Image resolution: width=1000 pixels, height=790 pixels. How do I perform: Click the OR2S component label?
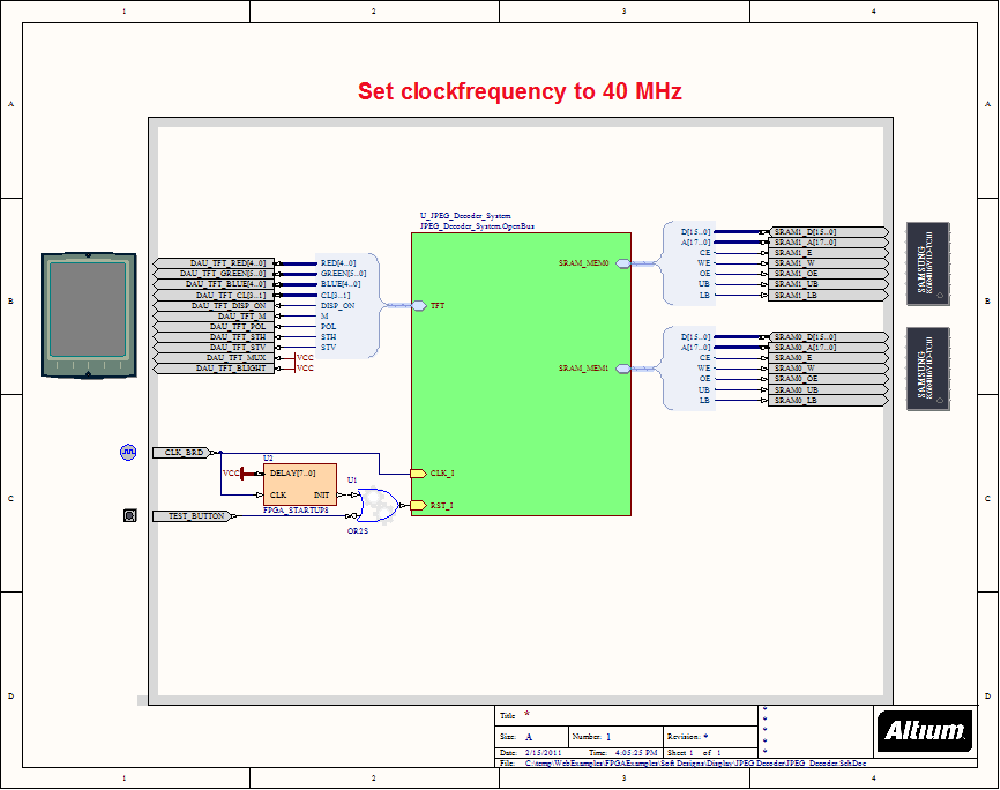click(357, 531)
